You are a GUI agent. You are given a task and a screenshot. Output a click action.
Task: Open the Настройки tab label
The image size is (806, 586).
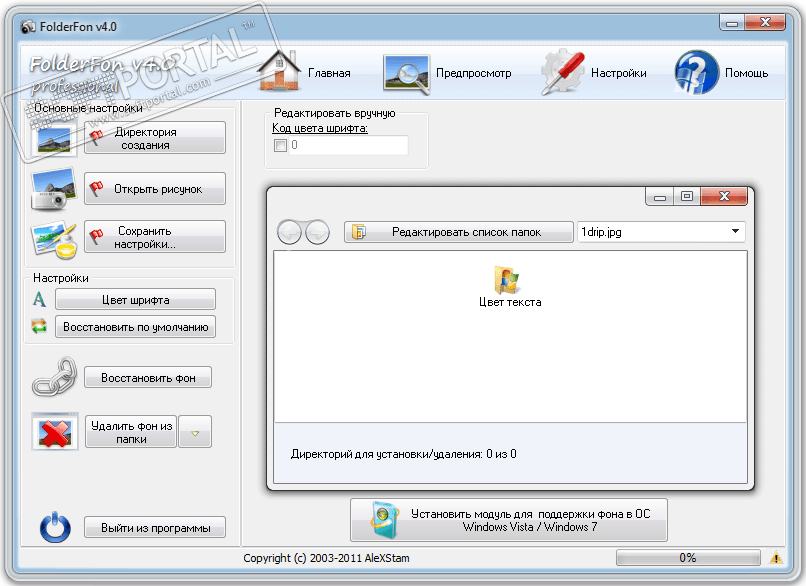pyautogui.click(x=618, y=73)
